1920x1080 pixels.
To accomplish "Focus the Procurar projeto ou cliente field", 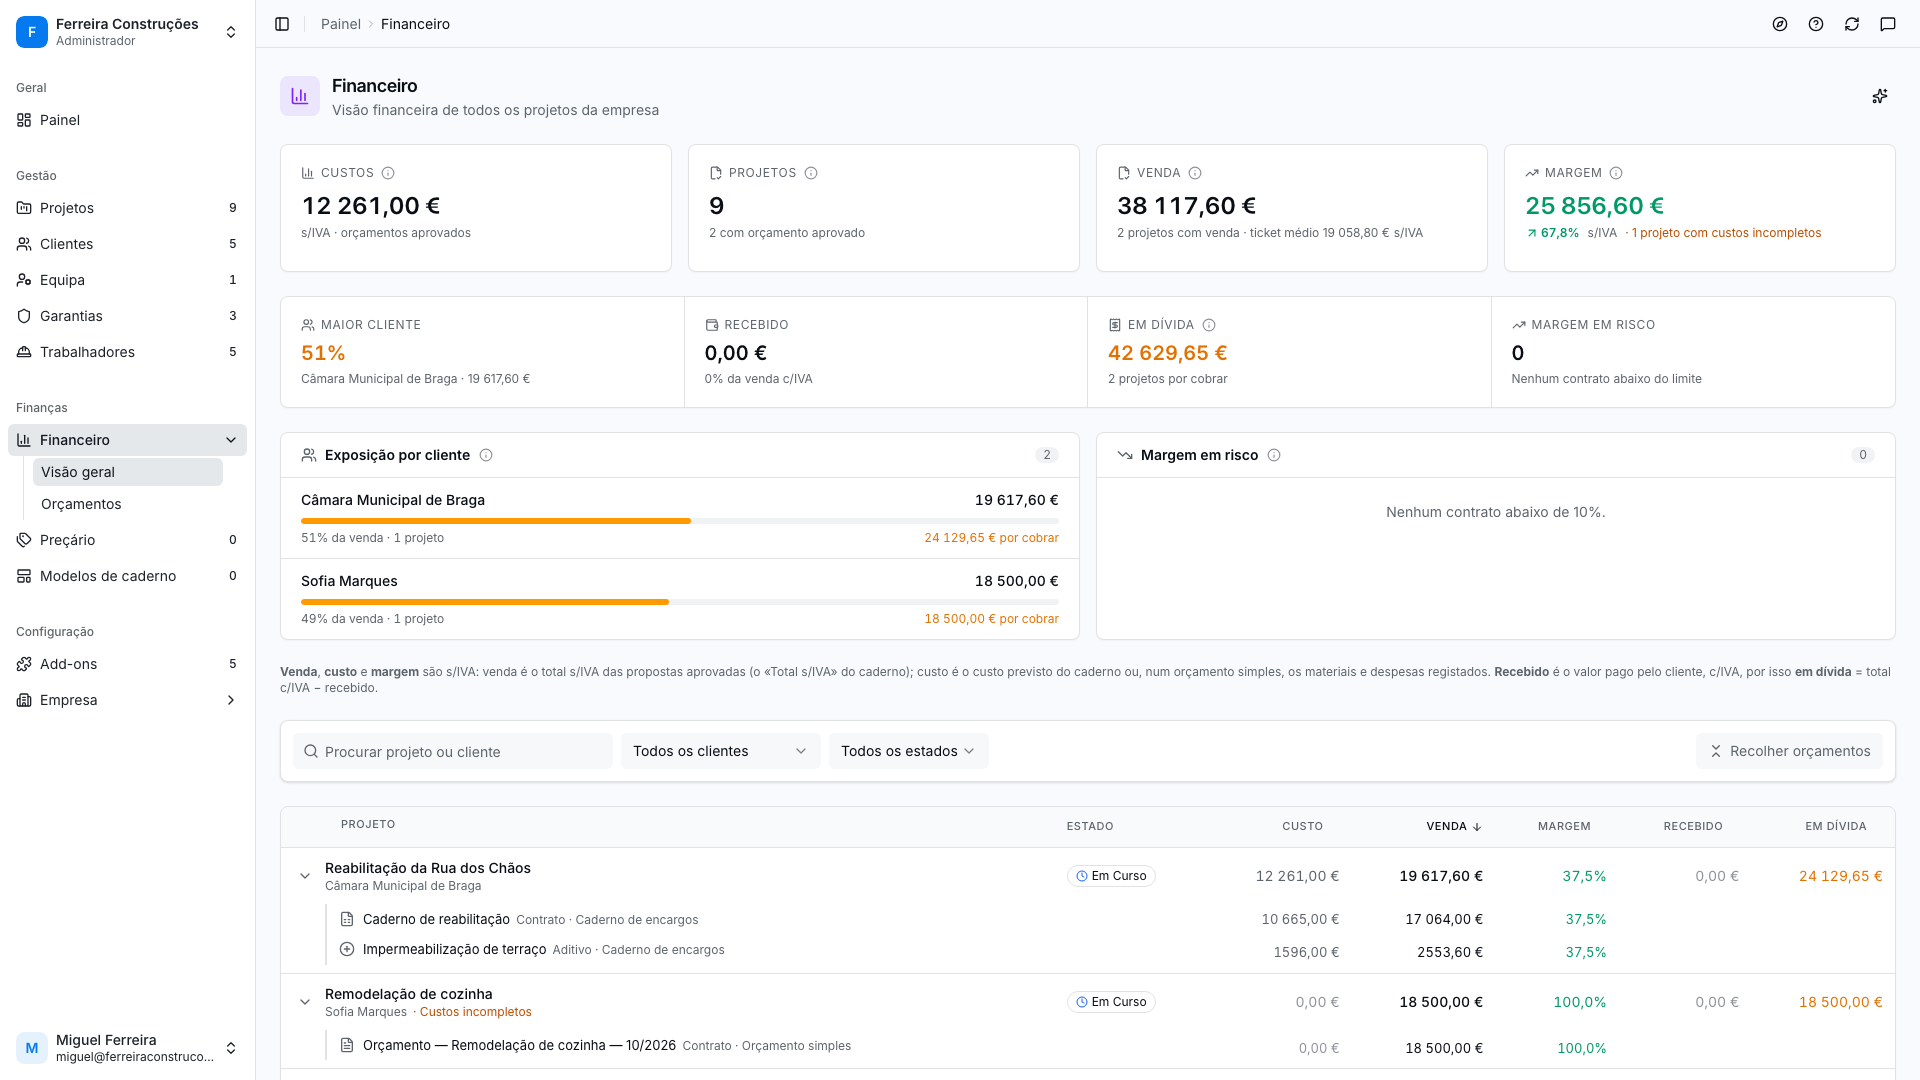I will tap(453, 751).
